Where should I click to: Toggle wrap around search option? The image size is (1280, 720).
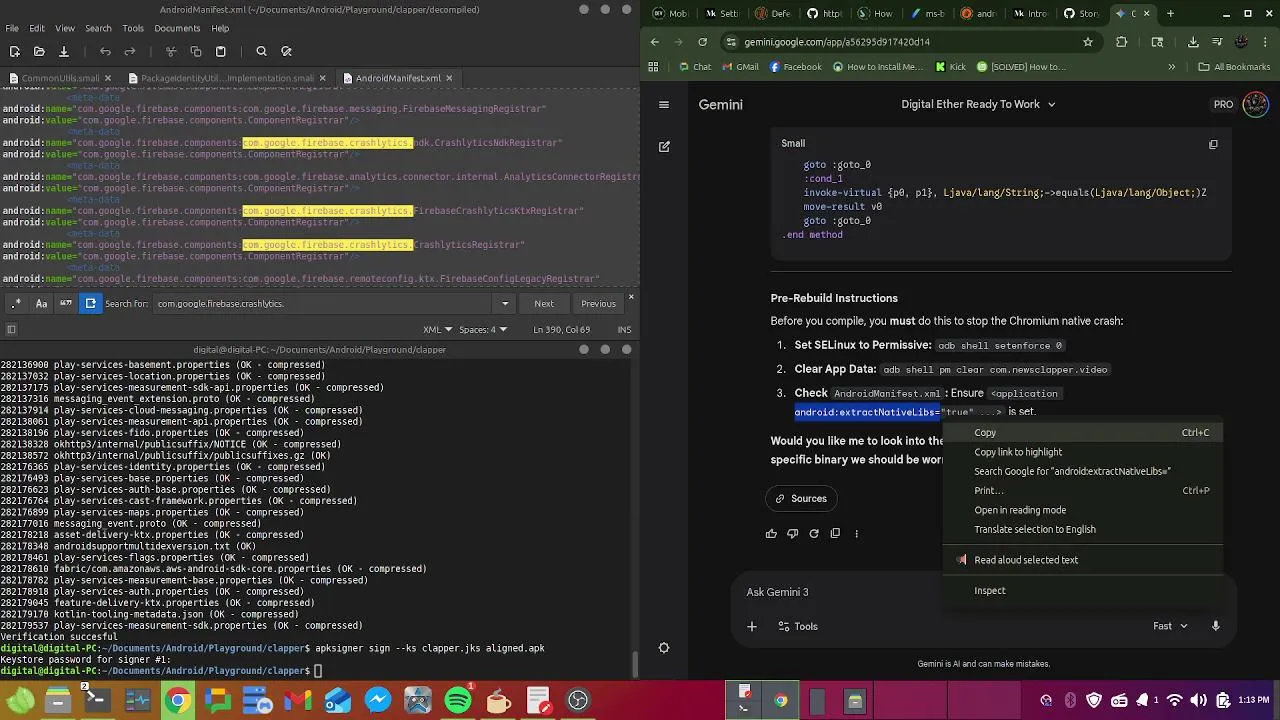click(91, 303)
